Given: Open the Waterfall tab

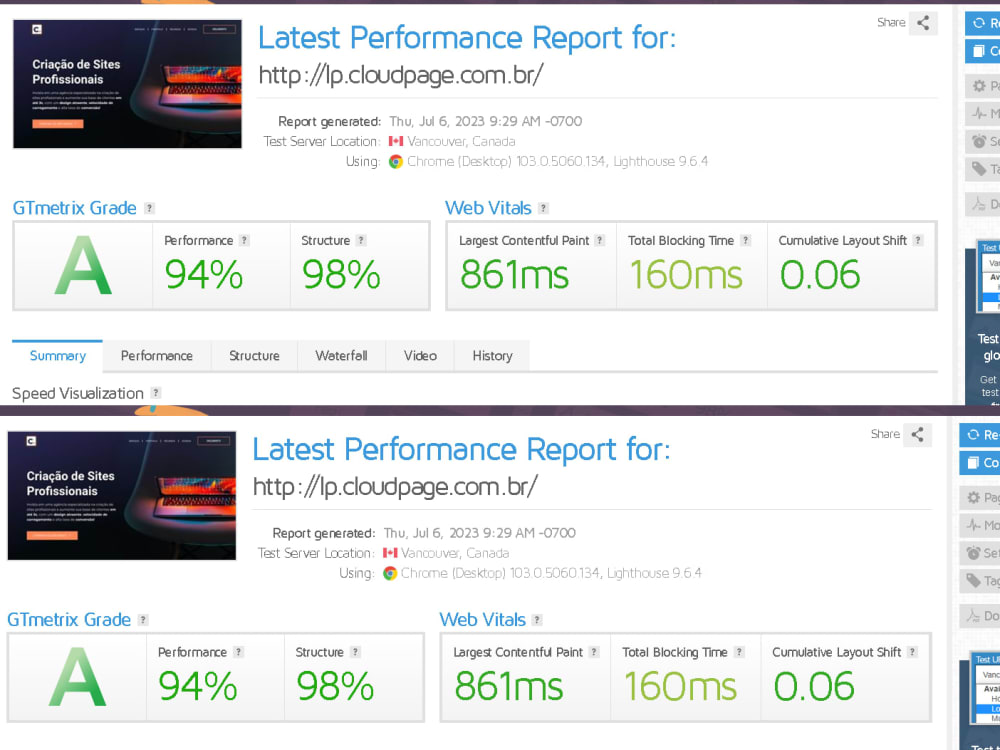Looking at the screenshot, I should pyautogui.click(x=341, y=356).
